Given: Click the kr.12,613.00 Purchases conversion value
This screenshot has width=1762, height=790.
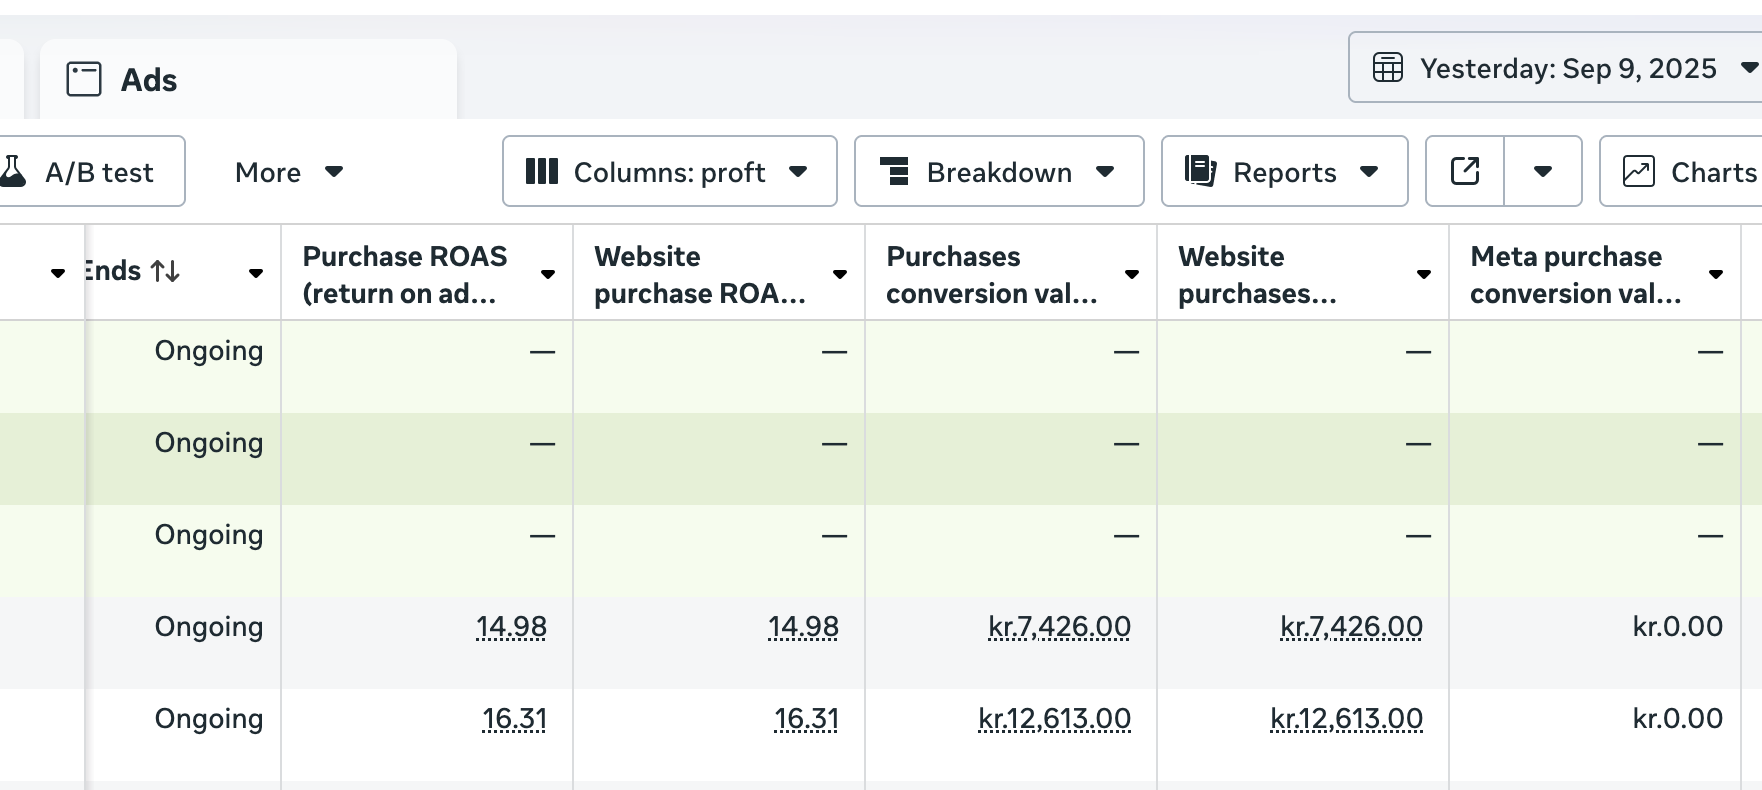Looking at the screenshot, I should (1054, 719).
